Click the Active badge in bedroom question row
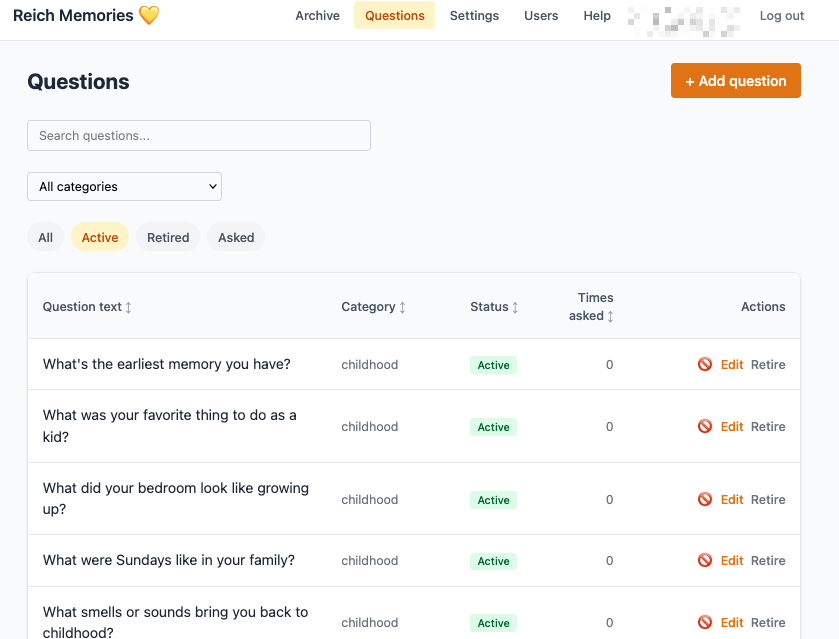839x639 pixels. (x=493, y=500)
